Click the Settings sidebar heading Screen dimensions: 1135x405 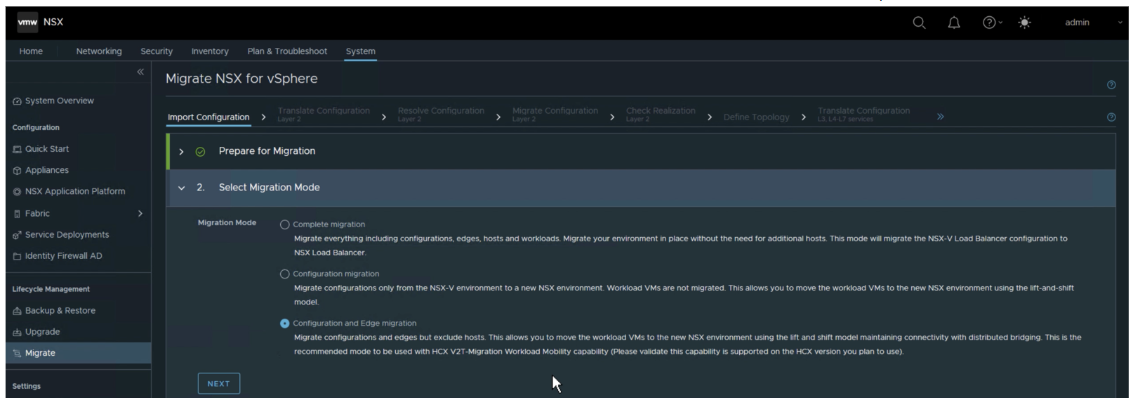coord(27,386)
